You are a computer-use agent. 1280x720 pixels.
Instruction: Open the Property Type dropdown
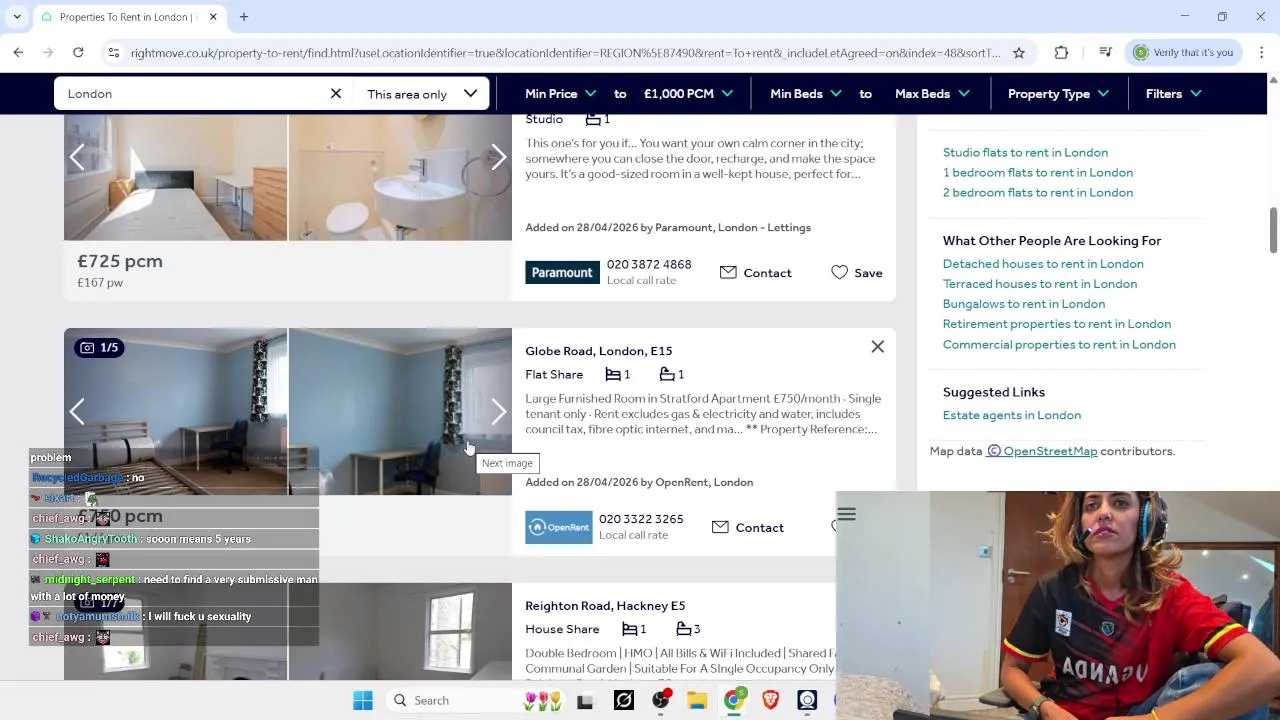[x=1058, y=94]
